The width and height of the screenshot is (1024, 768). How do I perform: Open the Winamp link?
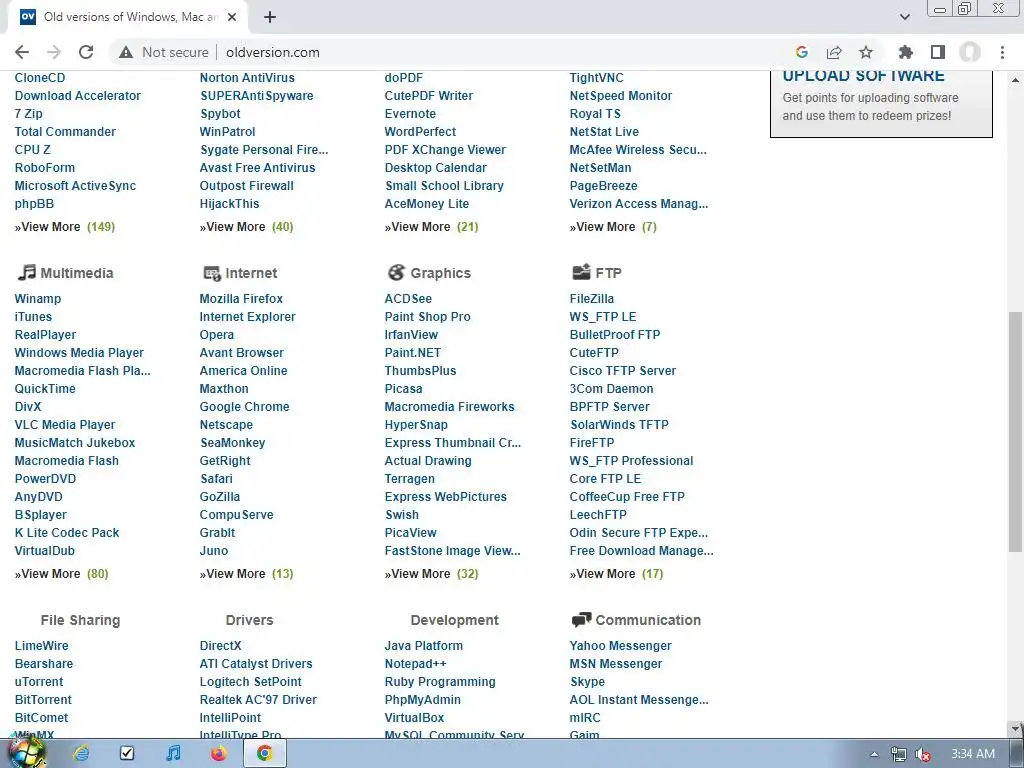coord(38,298)
